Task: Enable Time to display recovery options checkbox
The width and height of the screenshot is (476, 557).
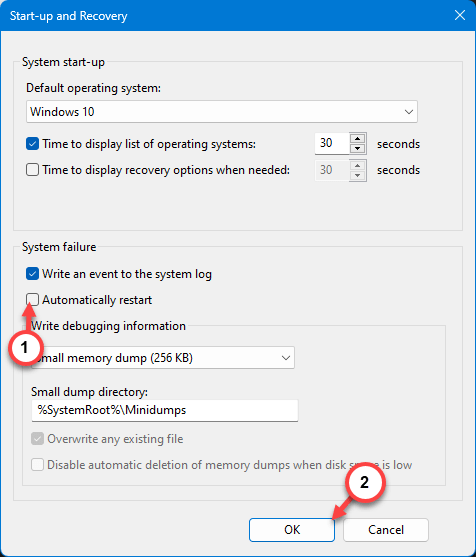Action: [32, 170]
